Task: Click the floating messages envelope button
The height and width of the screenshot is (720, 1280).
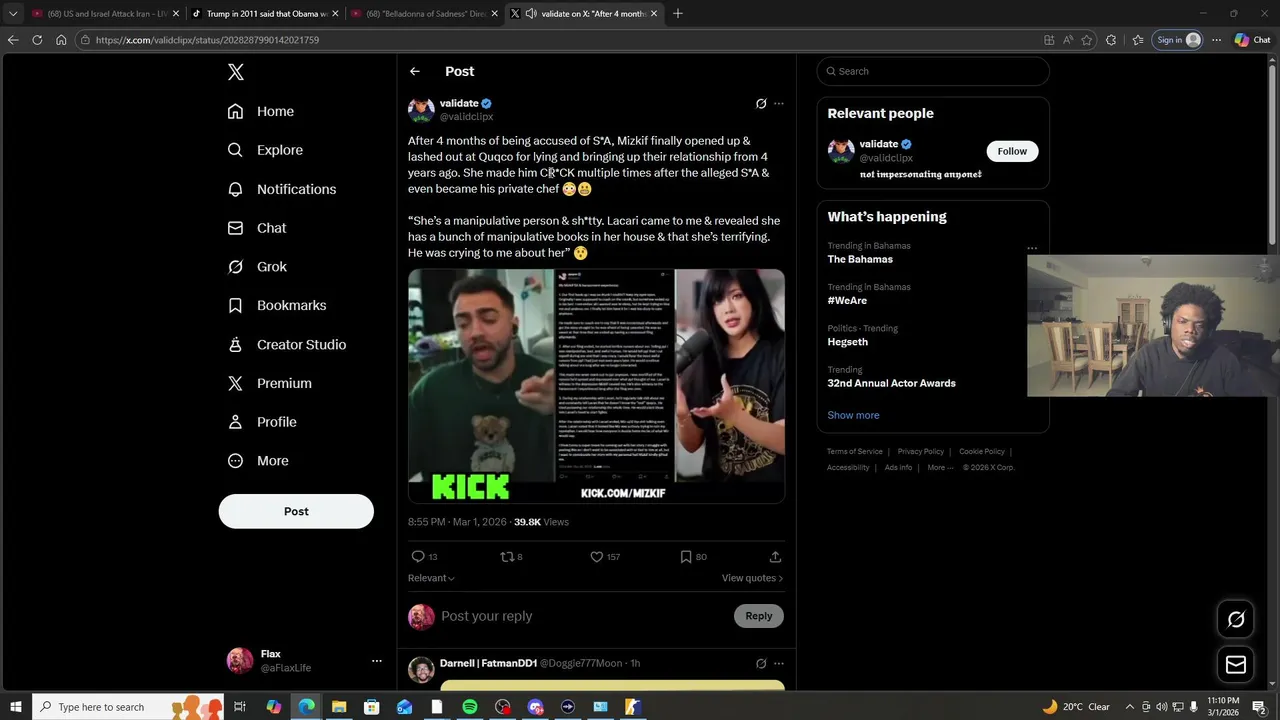Action: pyautogui.click(x=1236, y=665)
